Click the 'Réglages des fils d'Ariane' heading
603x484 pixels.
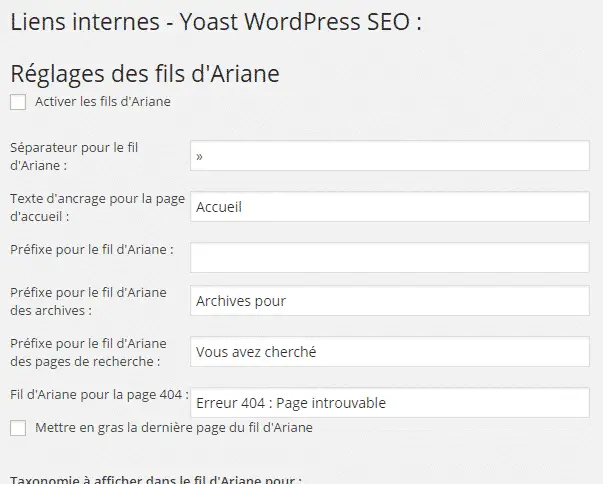coord(145,74)
